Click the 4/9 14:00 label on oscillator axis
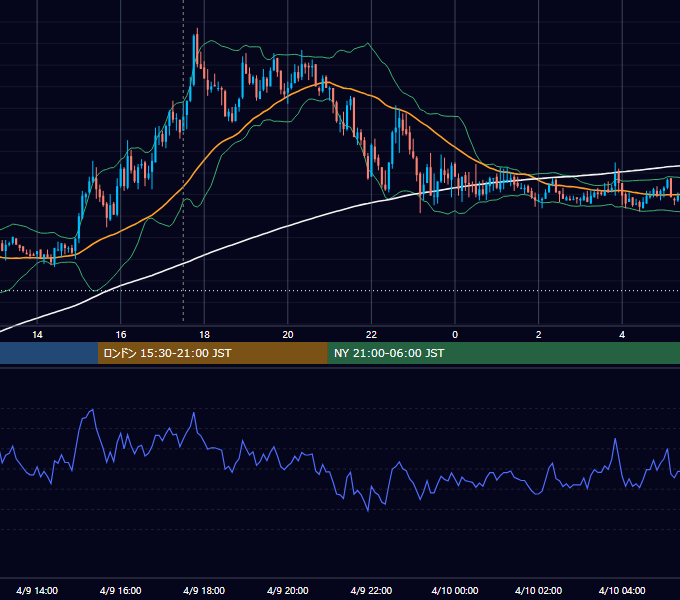The image size is (680, 600). click(x=37, y=590)
